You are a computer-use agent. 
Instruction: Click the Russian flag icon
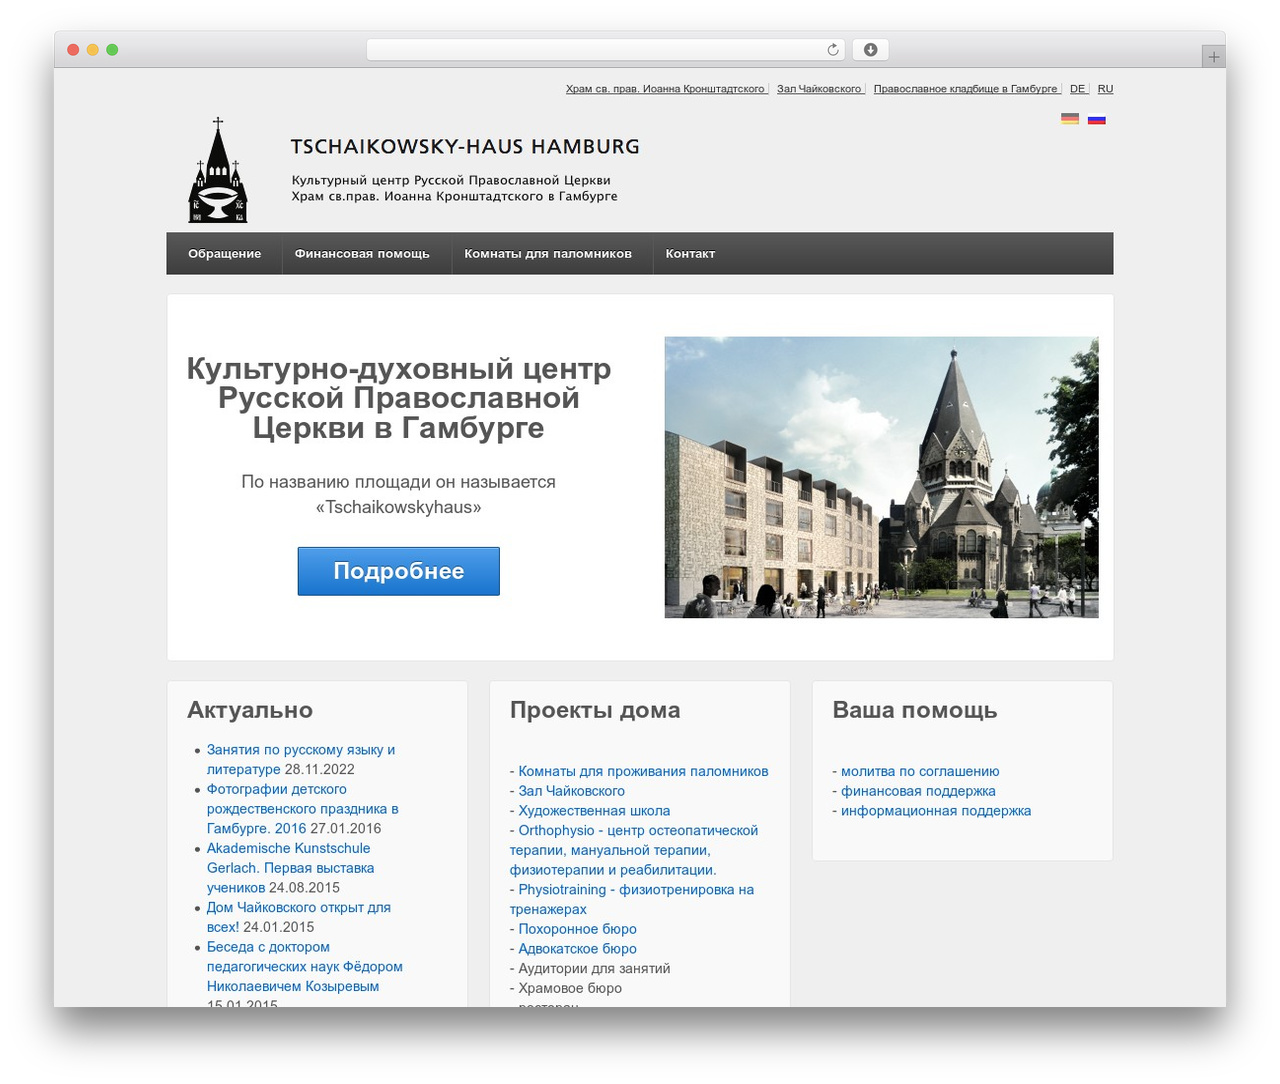coord(1097,118)
